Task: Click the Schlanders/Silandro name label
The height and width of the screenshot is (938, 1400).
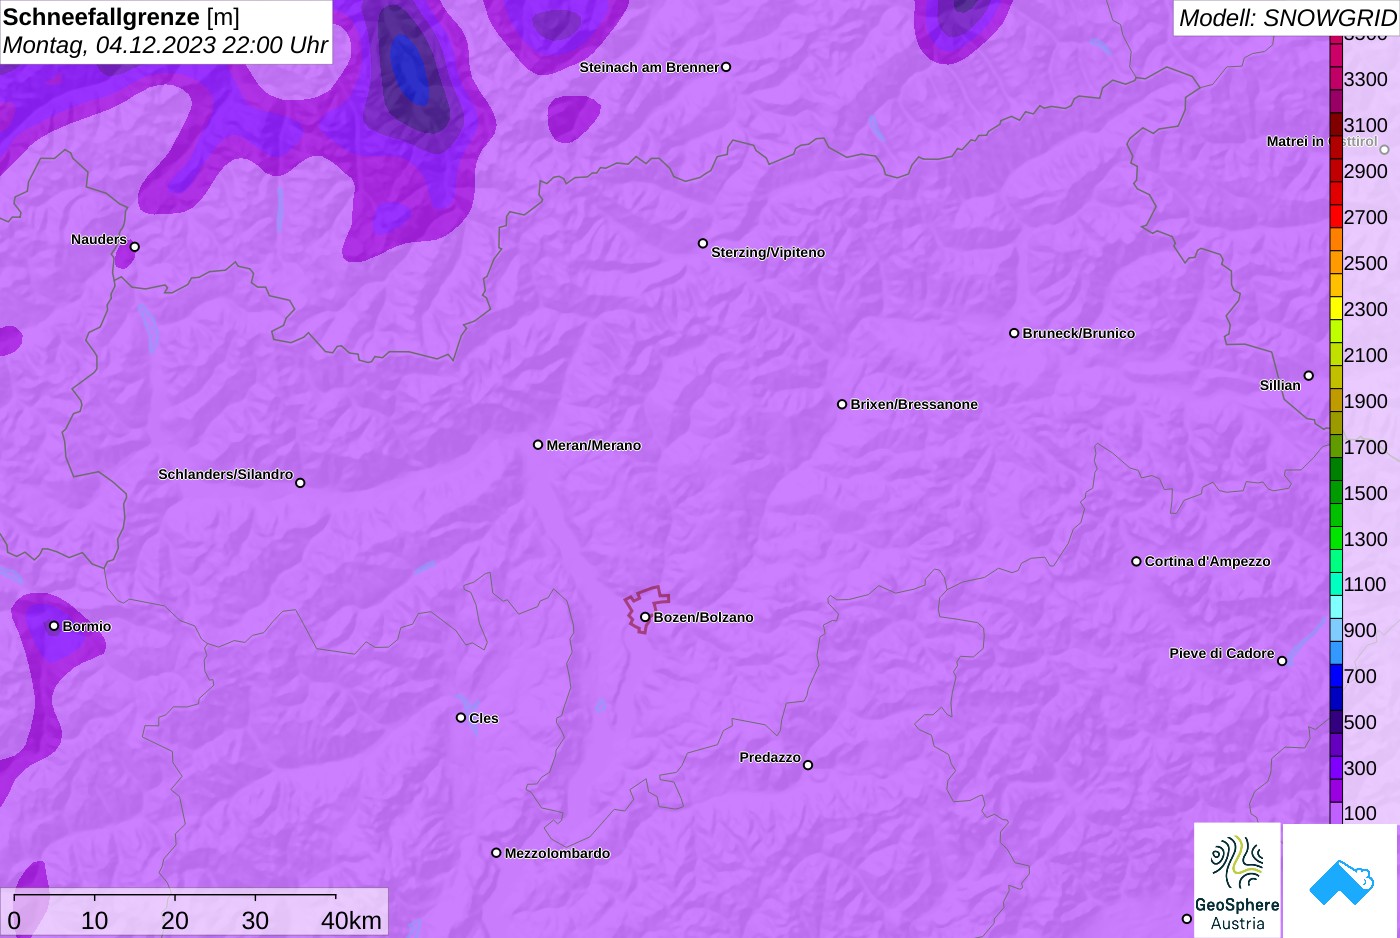Action: 225,474
